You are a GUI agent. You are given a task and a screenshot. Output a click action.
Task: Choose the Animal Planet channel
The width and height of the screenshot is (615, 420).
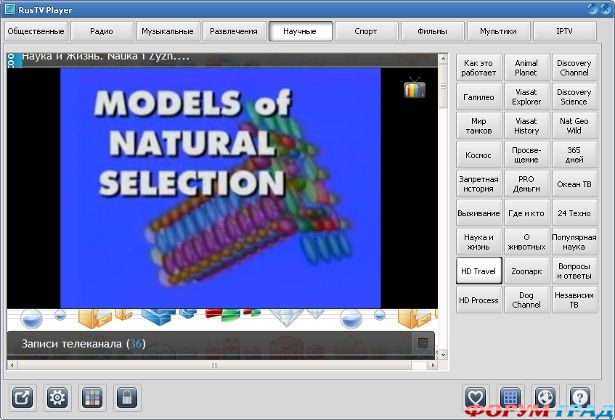coord(526,68)
